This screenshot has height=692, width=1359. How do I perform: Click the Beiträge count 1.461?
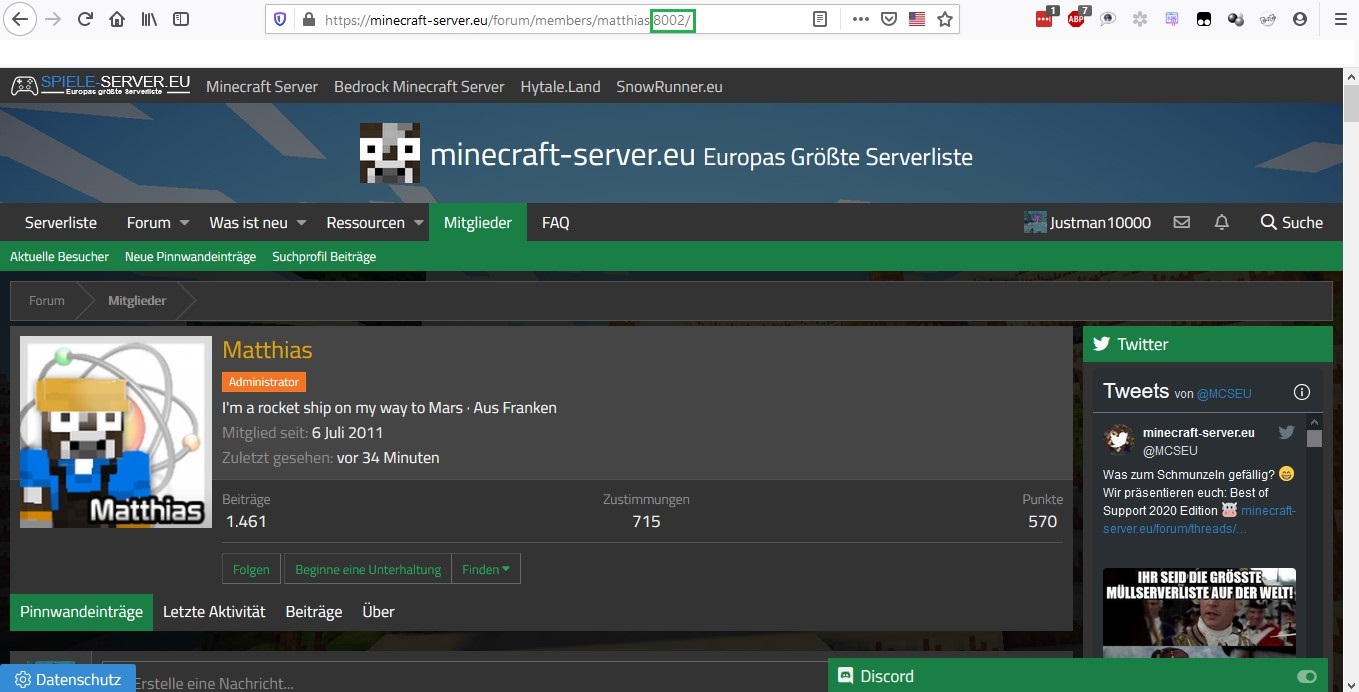246,521
